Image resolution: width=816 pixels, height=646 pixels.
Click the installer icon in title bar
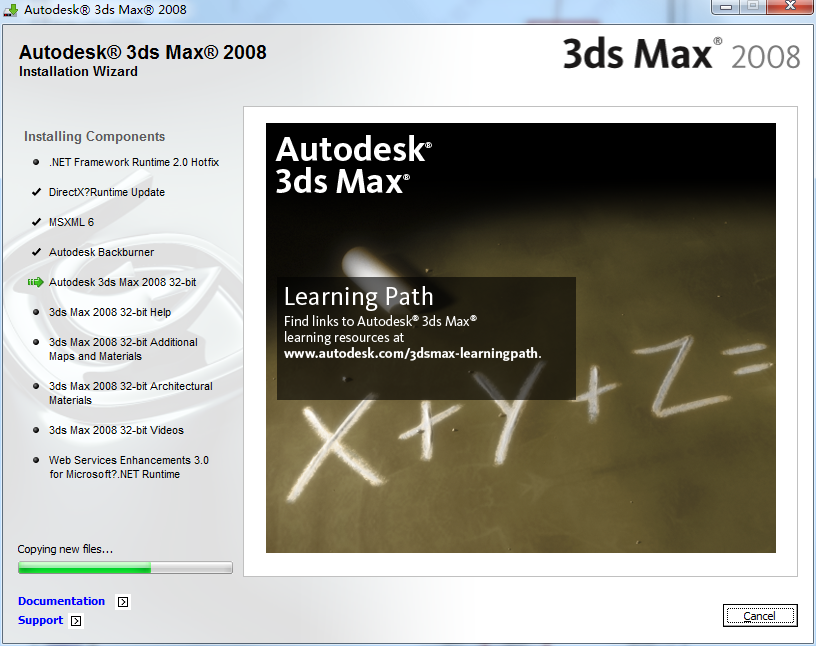point(10,9)
